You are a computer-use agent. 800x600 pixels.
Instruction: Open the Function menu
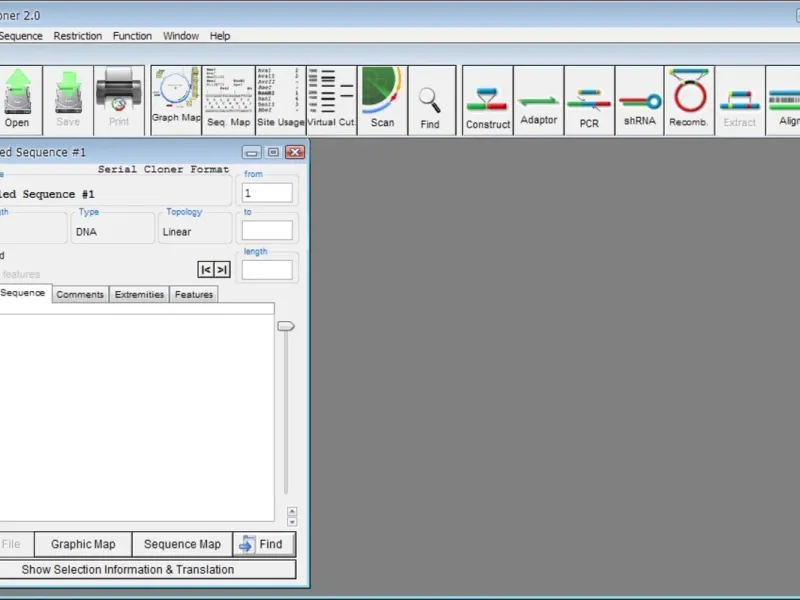coord(132,36)
